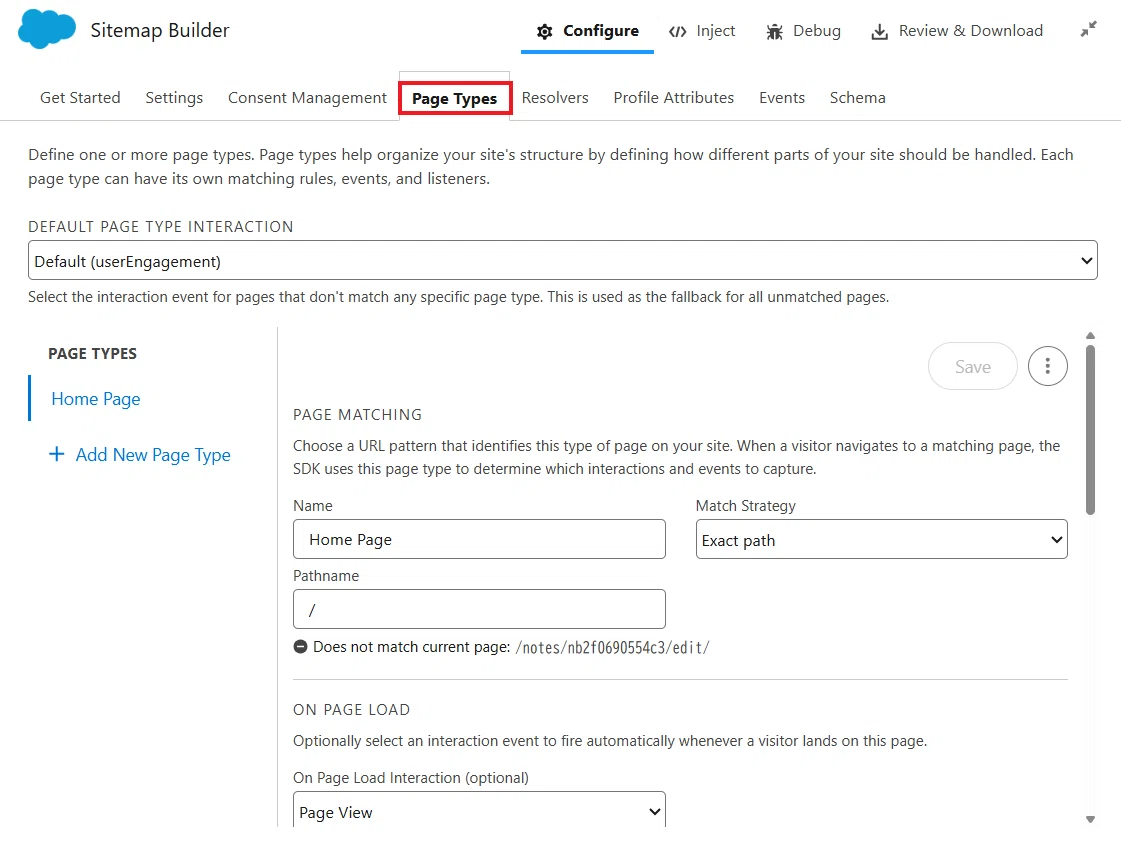Click the scroll down arrow of page panel
The width and height of the screenshot is (1121, 852).
click(1090, 820)
